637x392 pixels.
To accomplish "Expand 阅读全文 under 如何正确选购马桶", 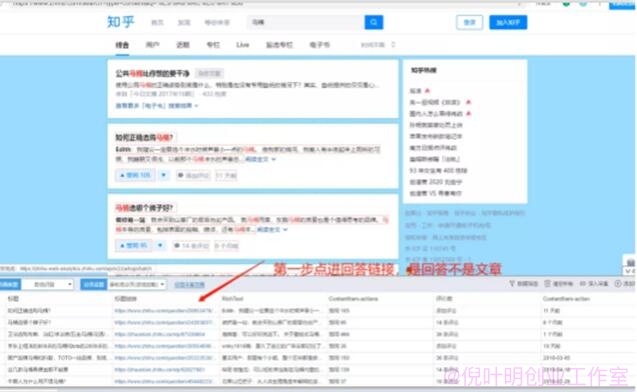I will click(x=260, y=159).
